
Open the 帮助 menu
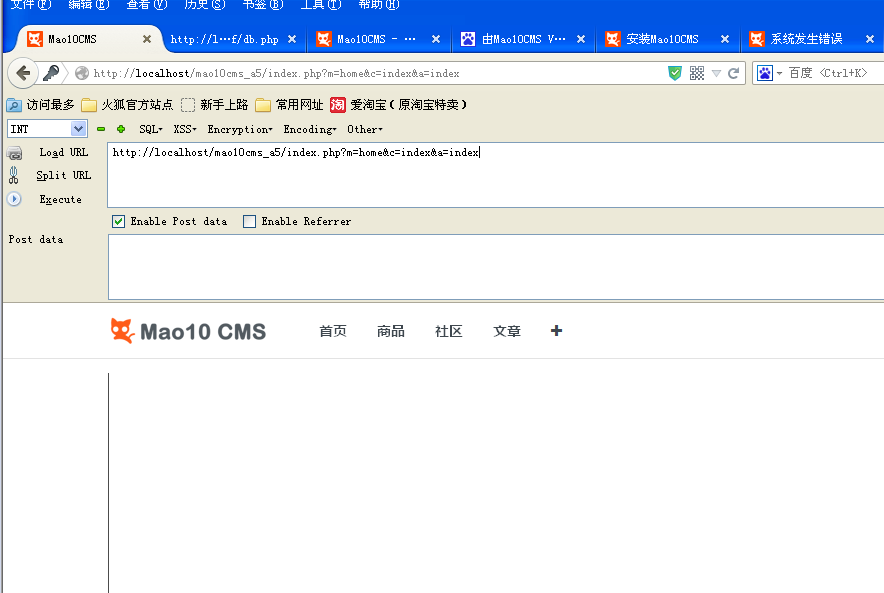(379, 5)
